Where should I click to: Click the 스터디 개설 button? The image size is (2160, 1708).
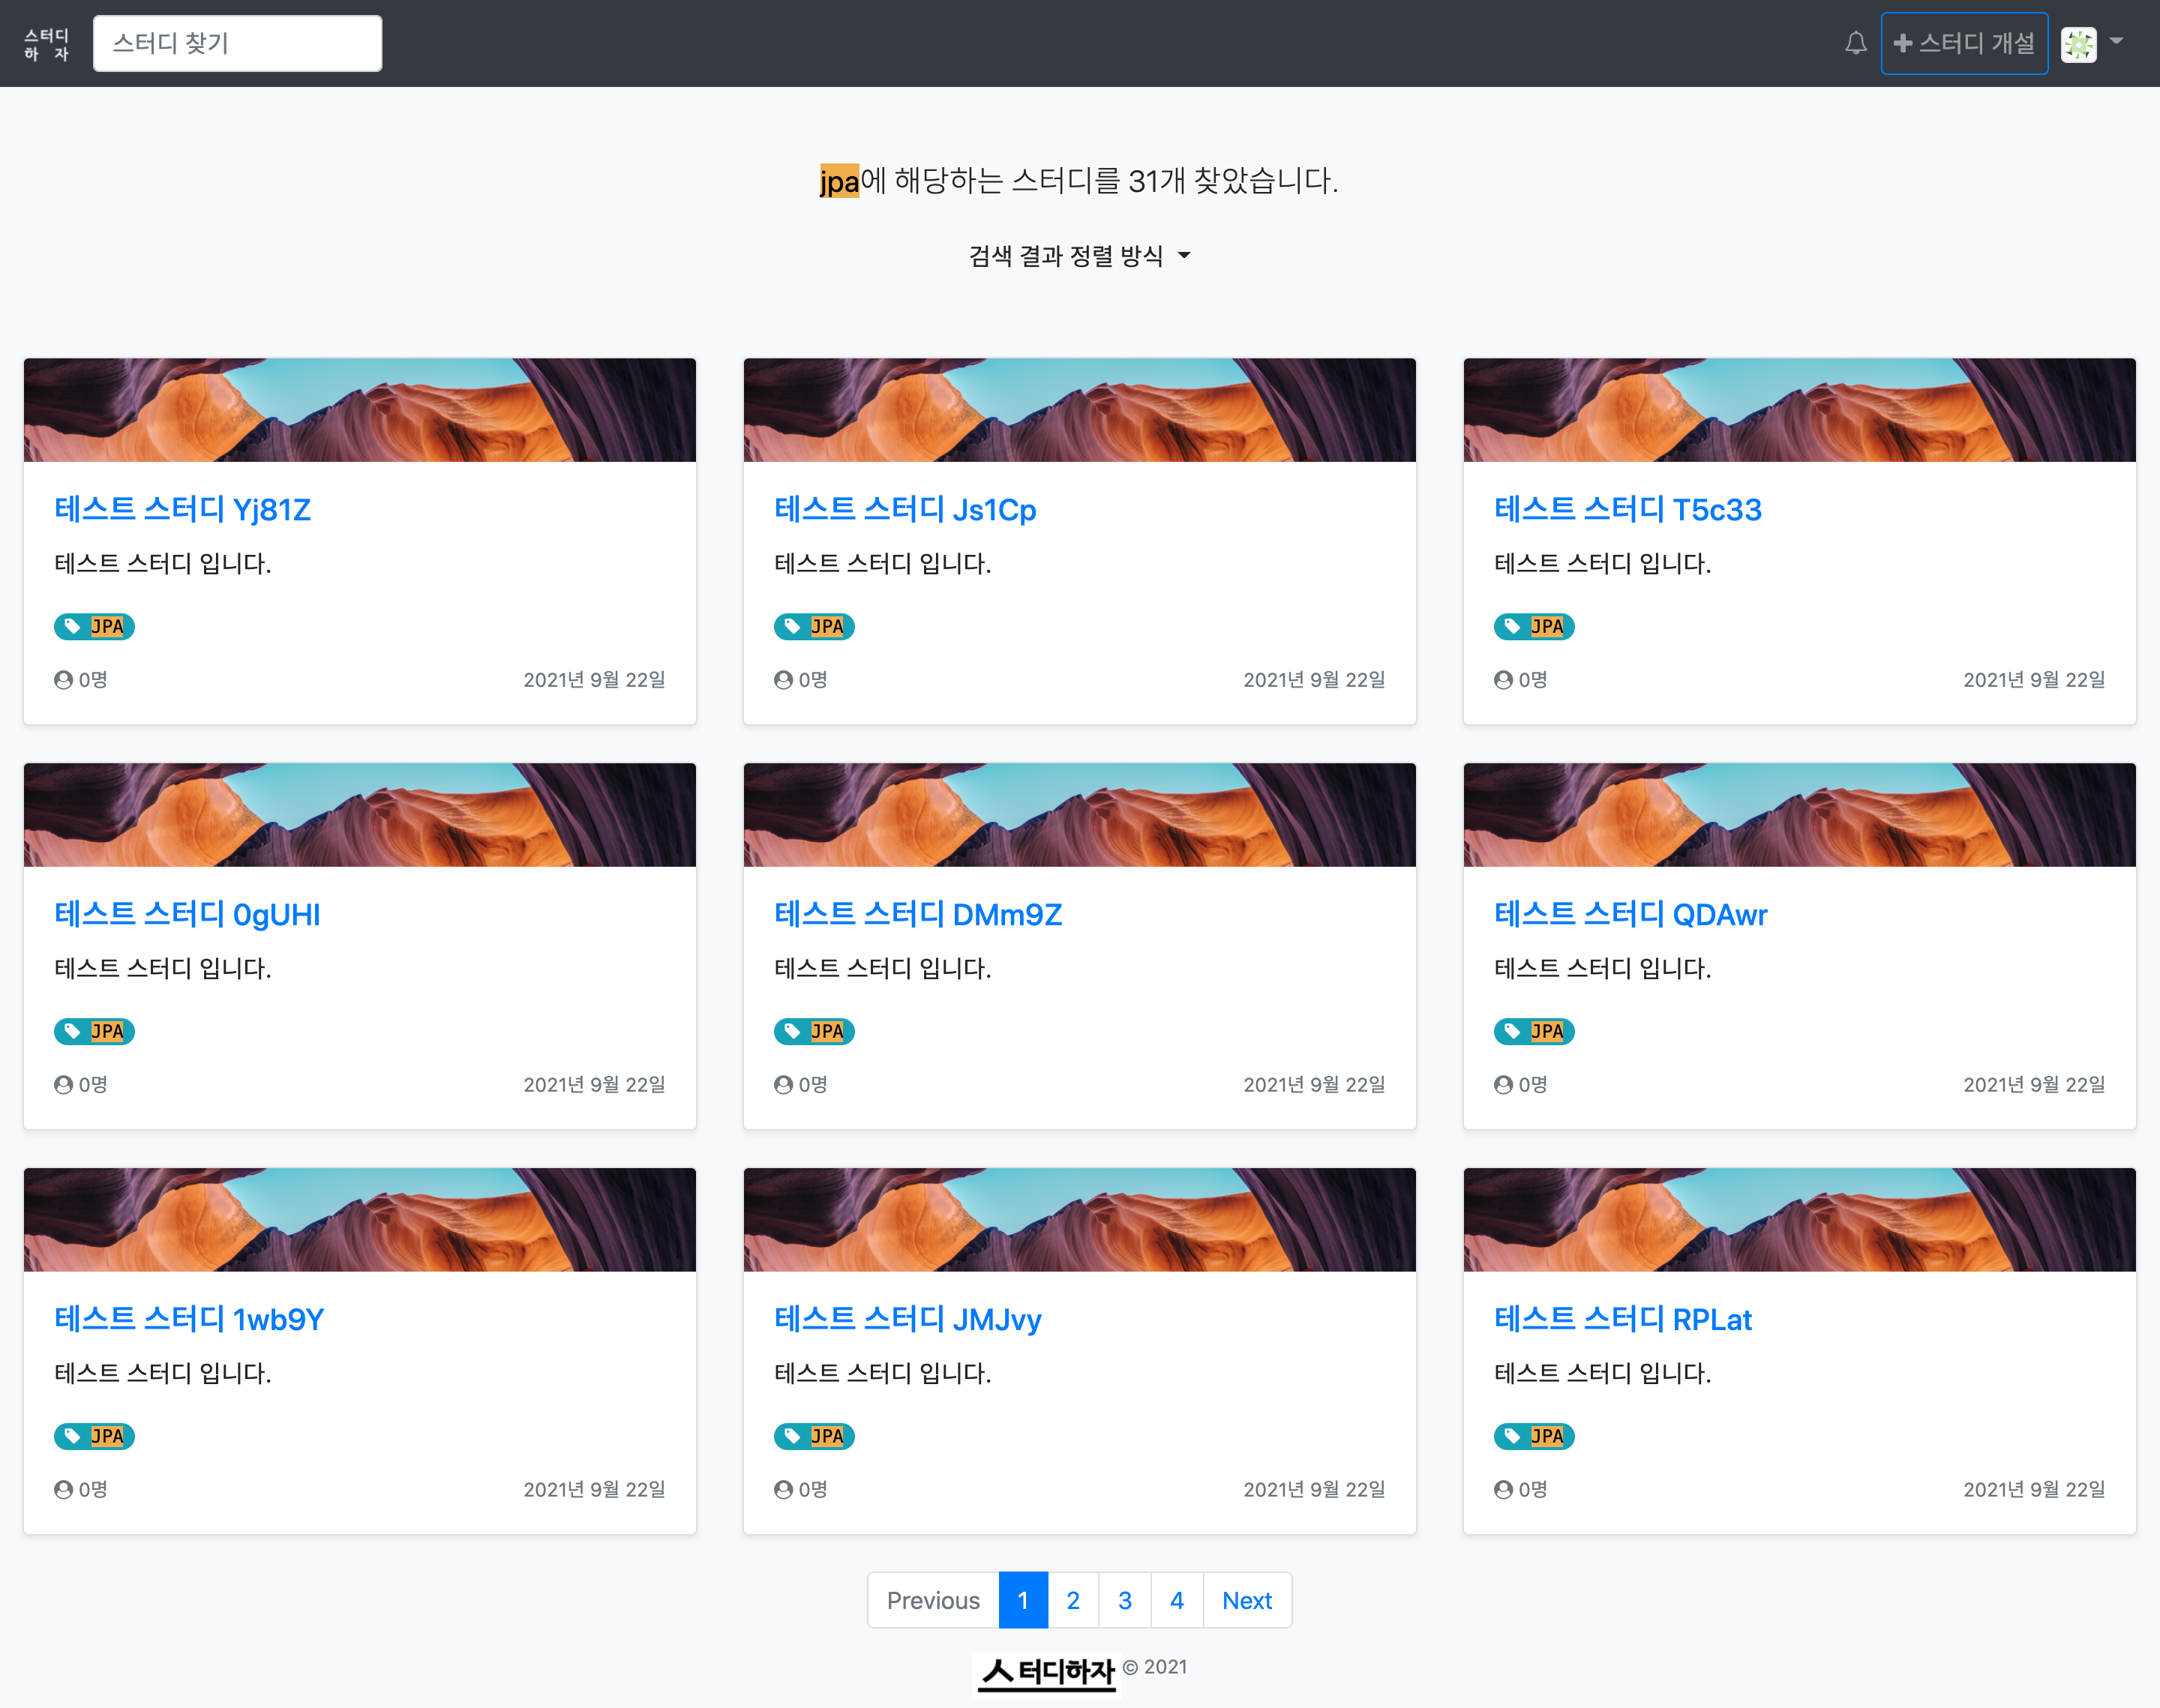pos(1964,43)
